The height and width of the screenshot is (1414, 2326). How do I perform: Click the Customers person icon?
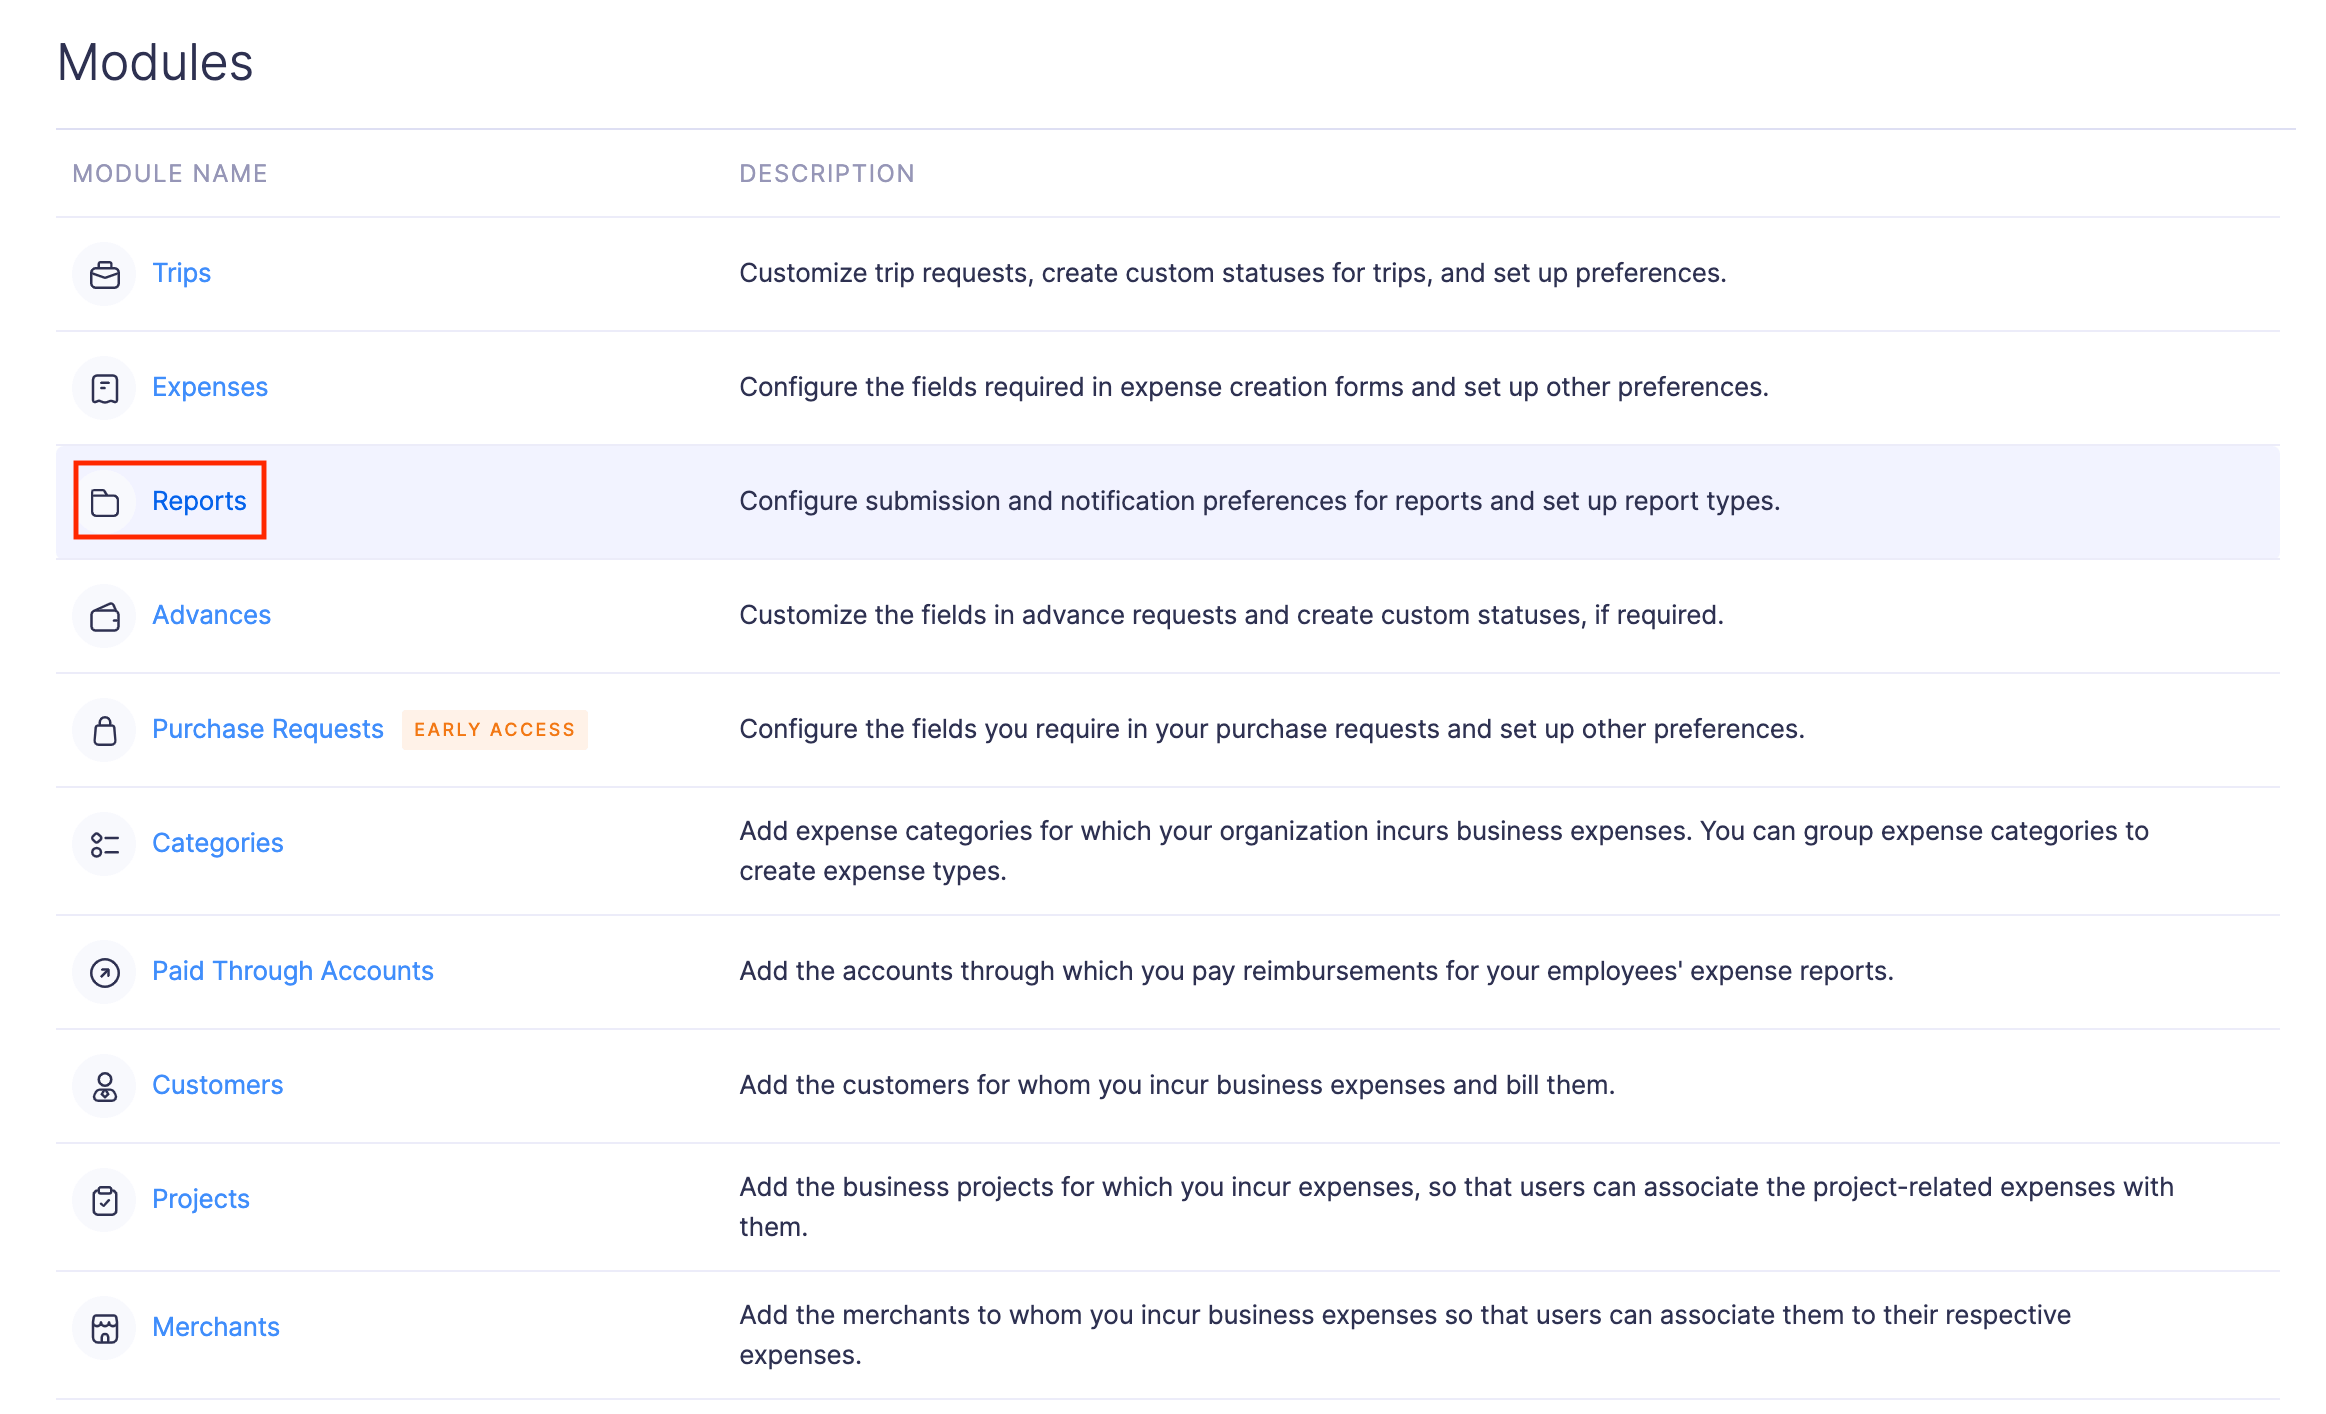click(104, 1085)
